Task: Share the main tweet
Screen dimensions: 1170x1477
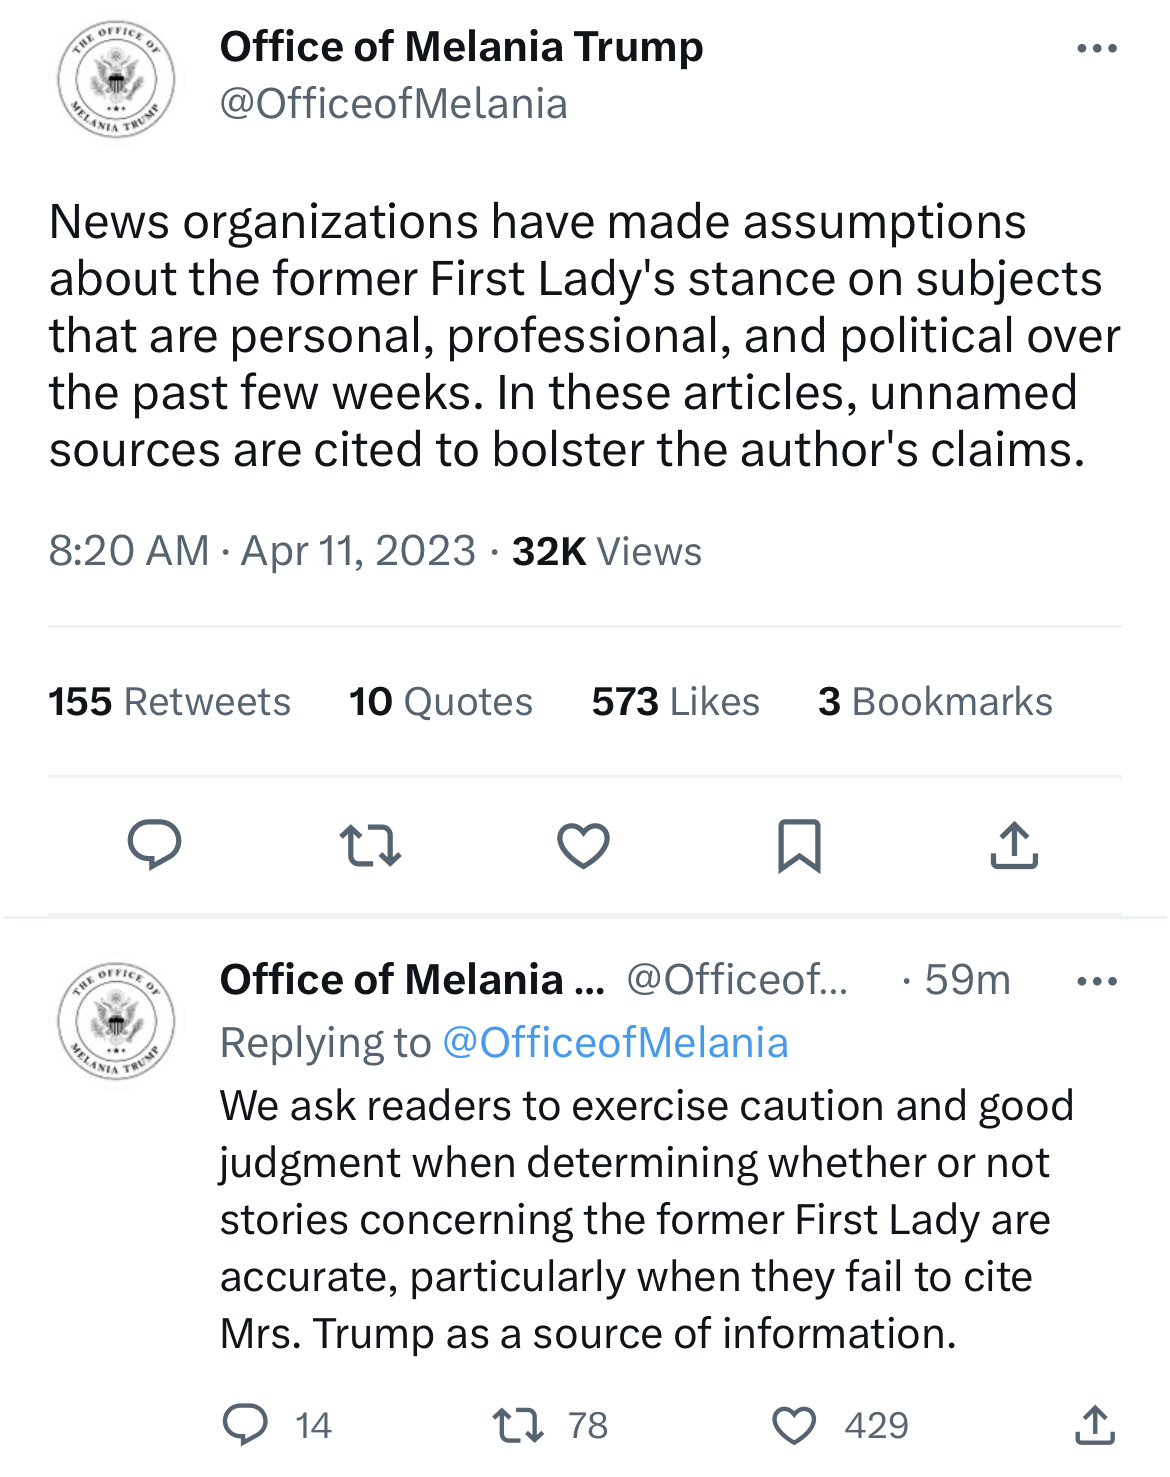Action: [1014, 845]
